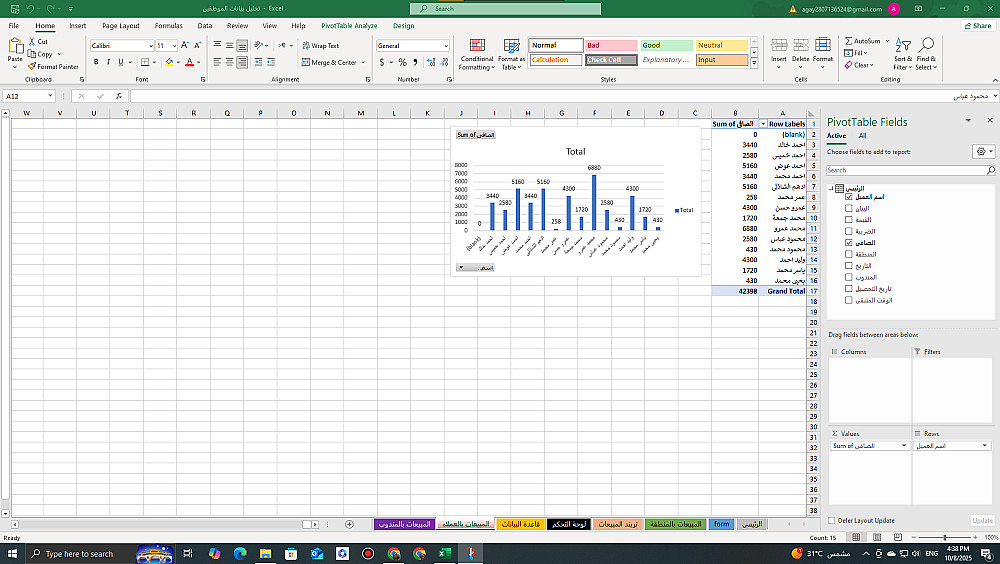Screen dimensions: 1000x564
Task: Apply Italic formatting
Action: pos(108,62)
